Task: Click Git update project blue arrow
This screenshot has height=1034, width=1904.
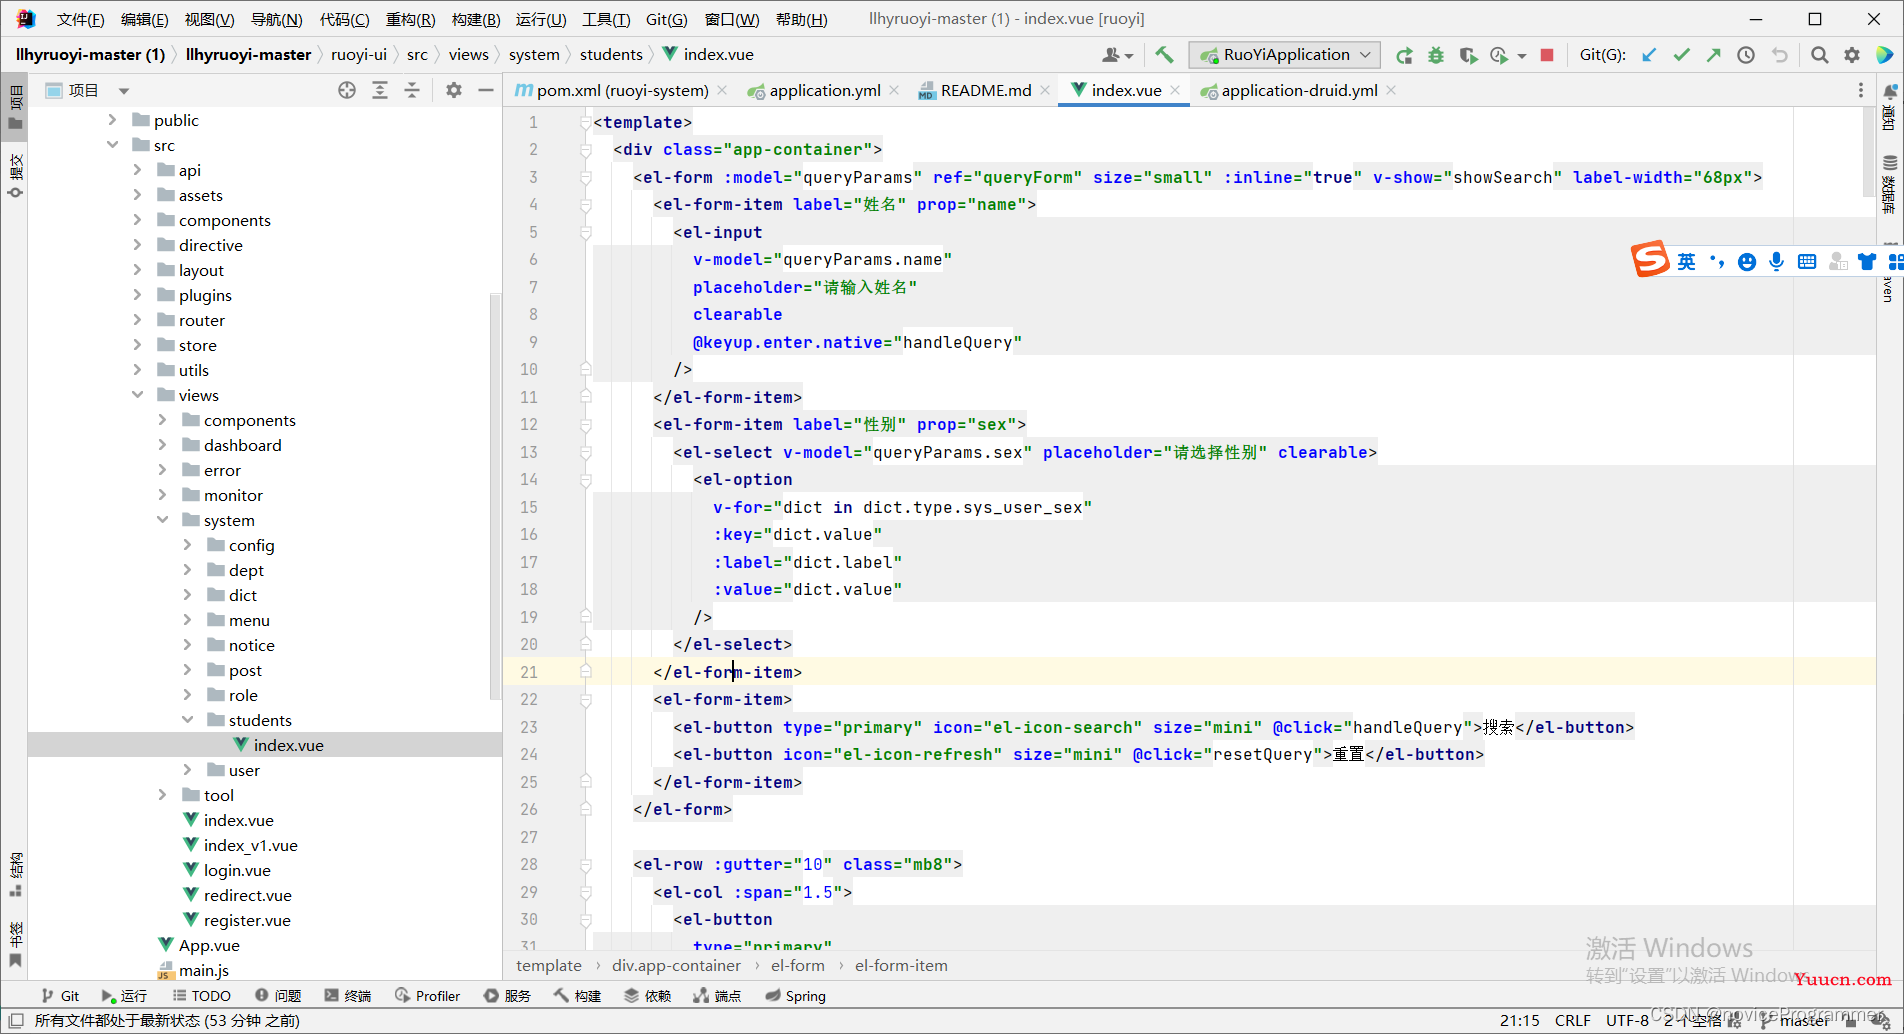Action: [1649, 55]
